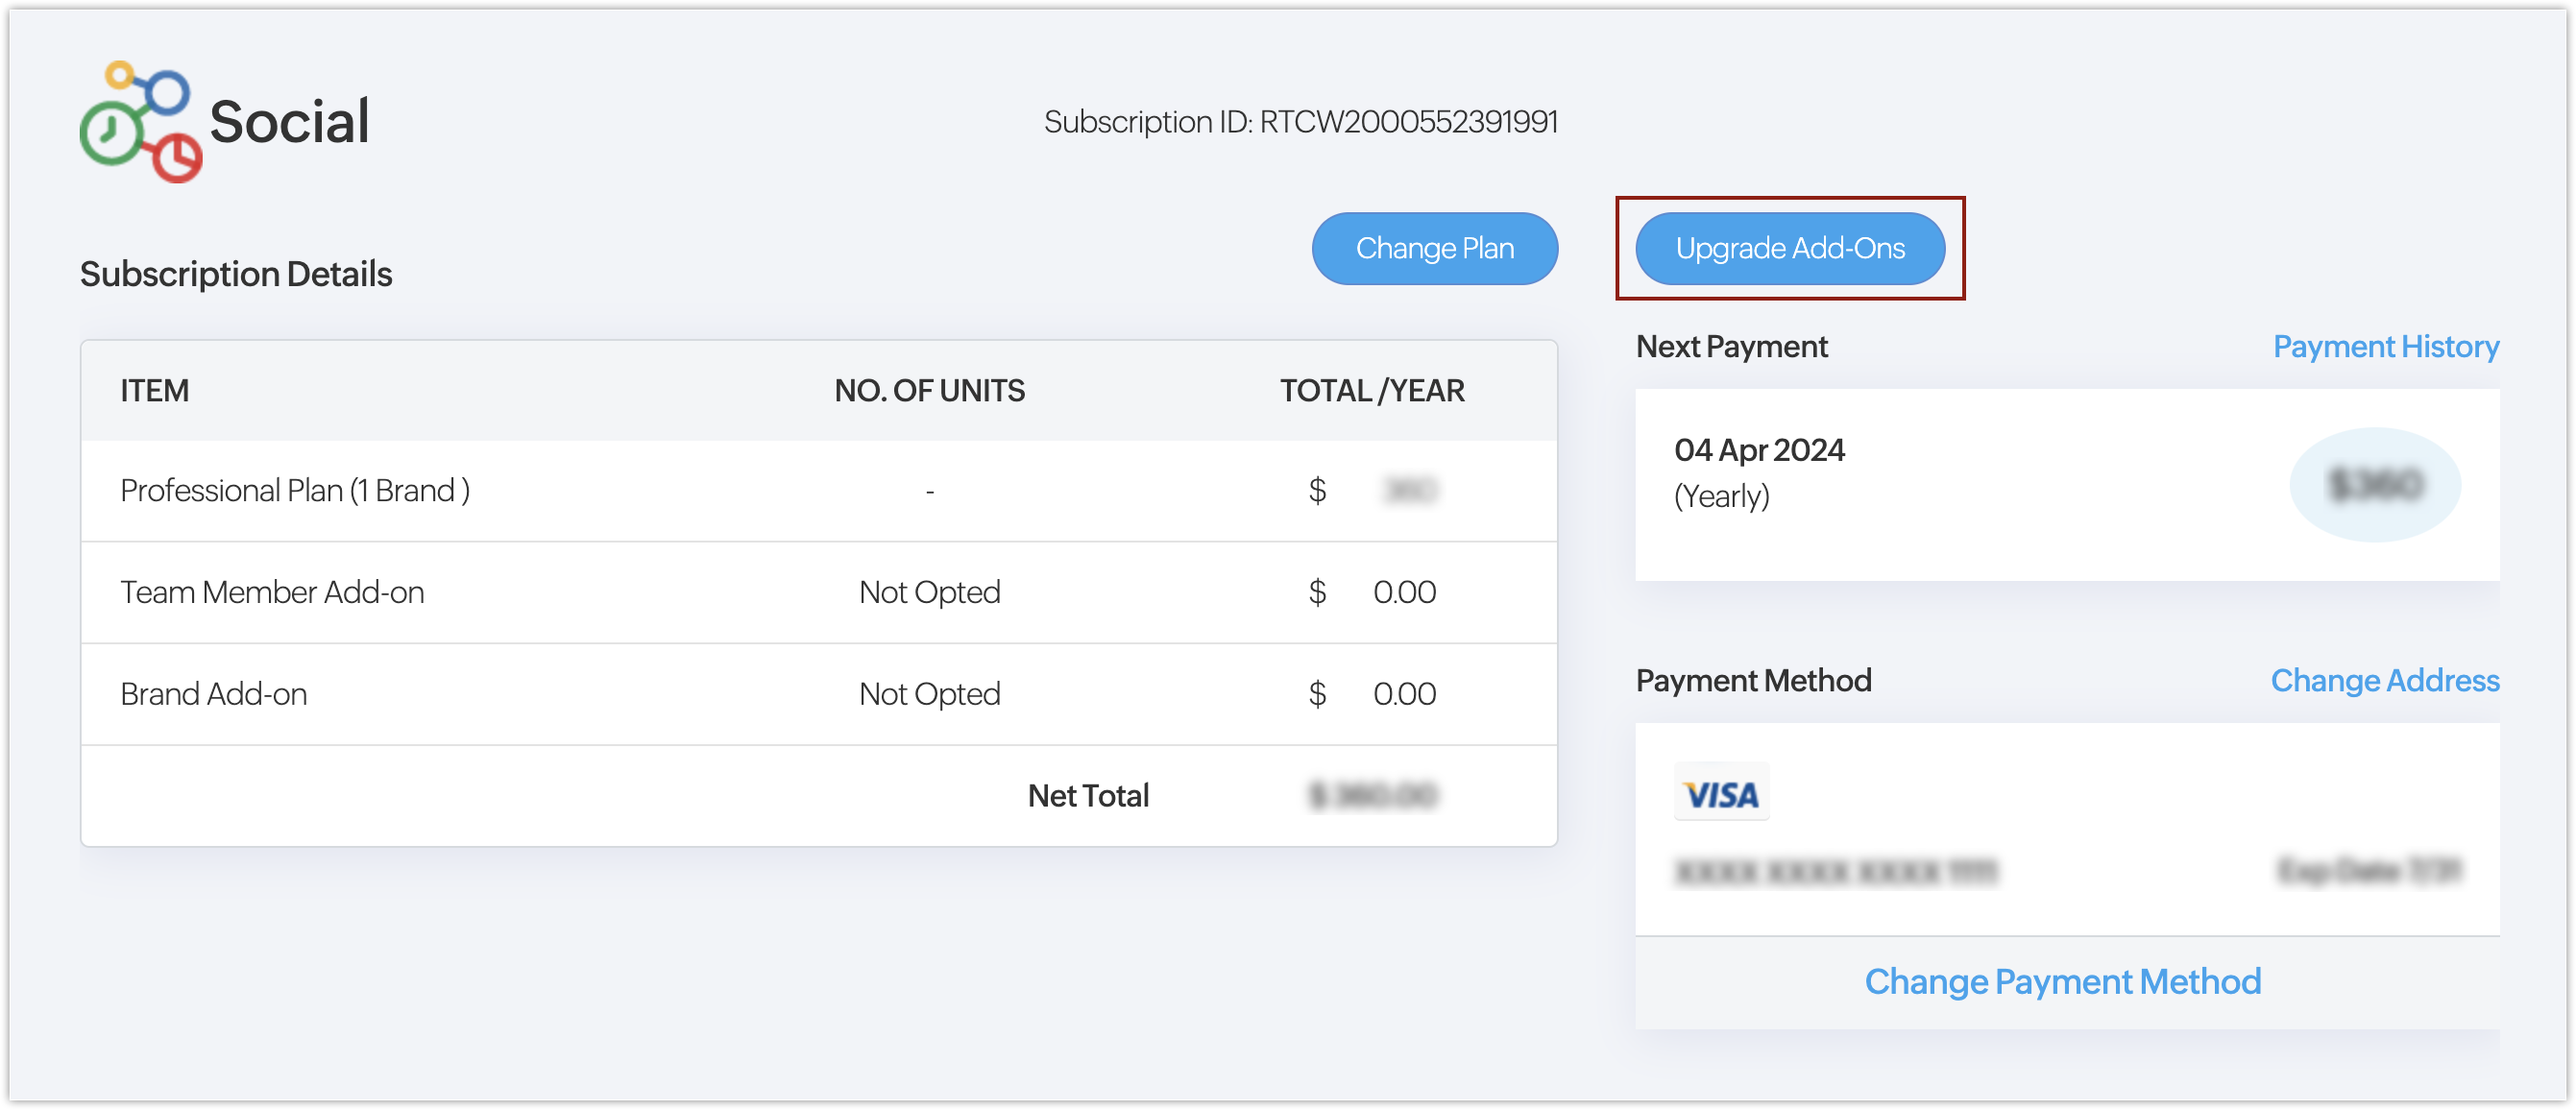Click the Subscription ID text
The width and height of the screenshot is (2576, 1110).
coord(1300,122)
